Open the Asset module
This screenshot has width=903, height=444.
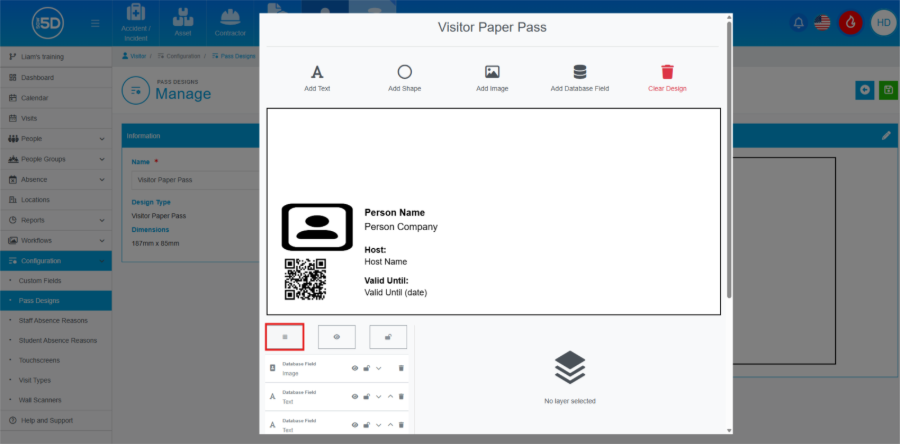183,23
